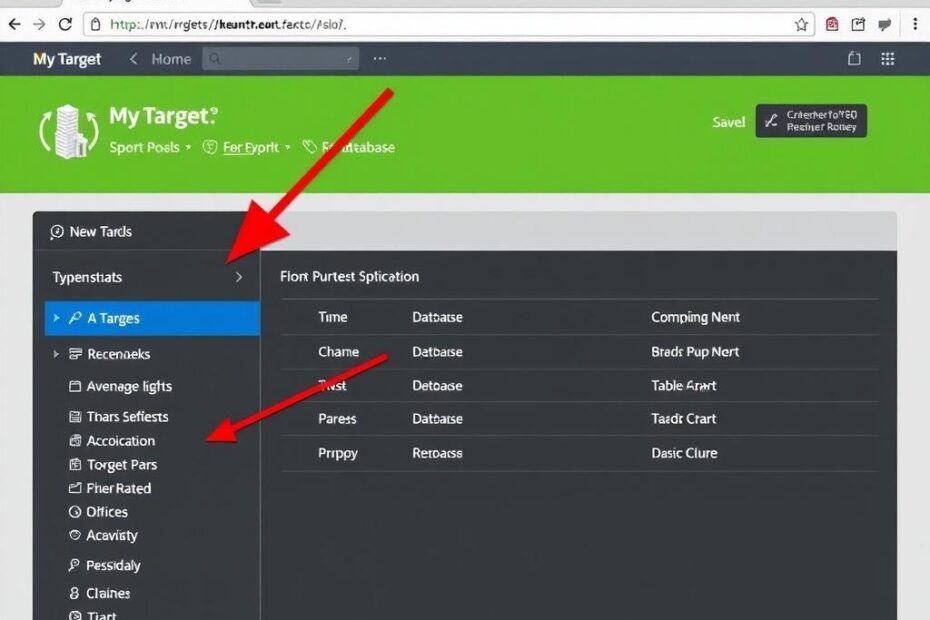
Task: Click the dark button next to Savel
Action: tap(811, 121)
